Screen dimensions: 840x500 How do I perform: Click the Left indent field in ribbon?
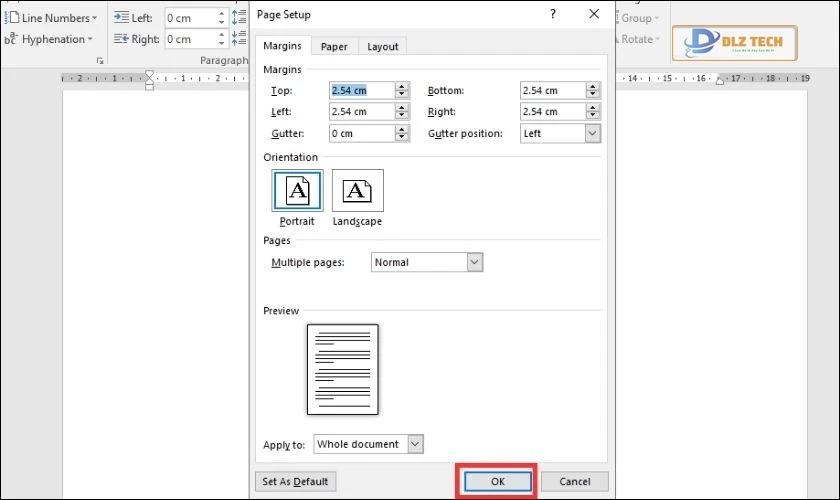[x=192, y=18]
